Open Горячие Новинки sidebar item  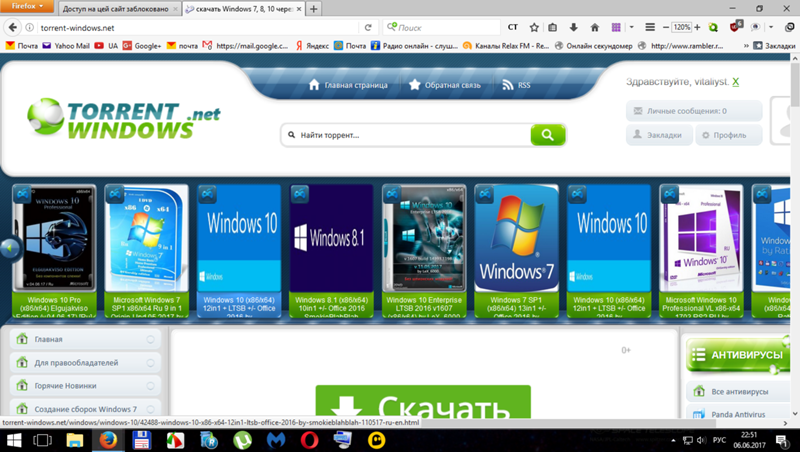(85, 386)
